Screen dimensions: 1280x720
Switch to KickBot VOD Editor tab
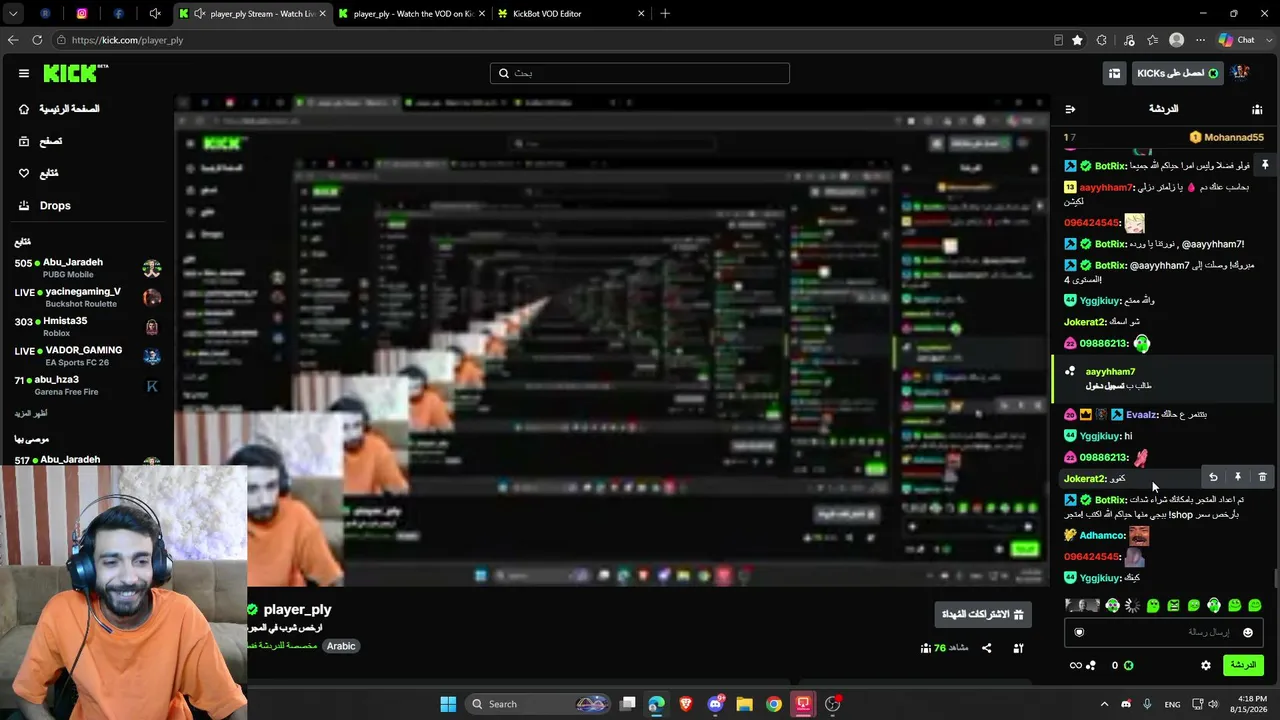point(570,14)
